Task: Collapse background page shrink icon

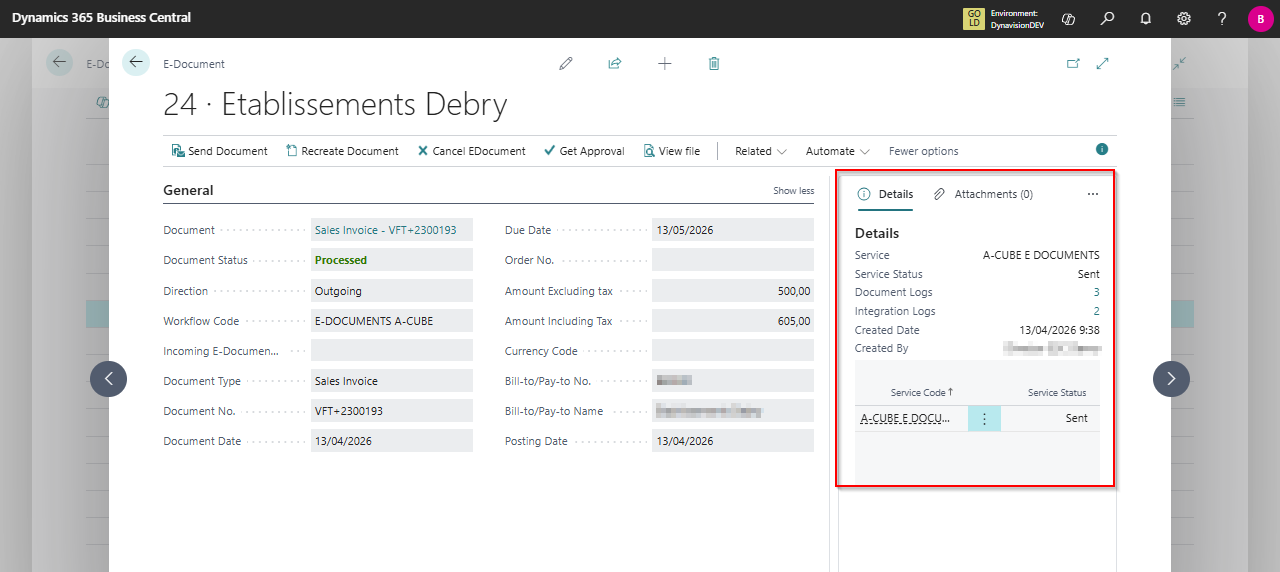Action: pyautogui.click(x=1180, y=62)
